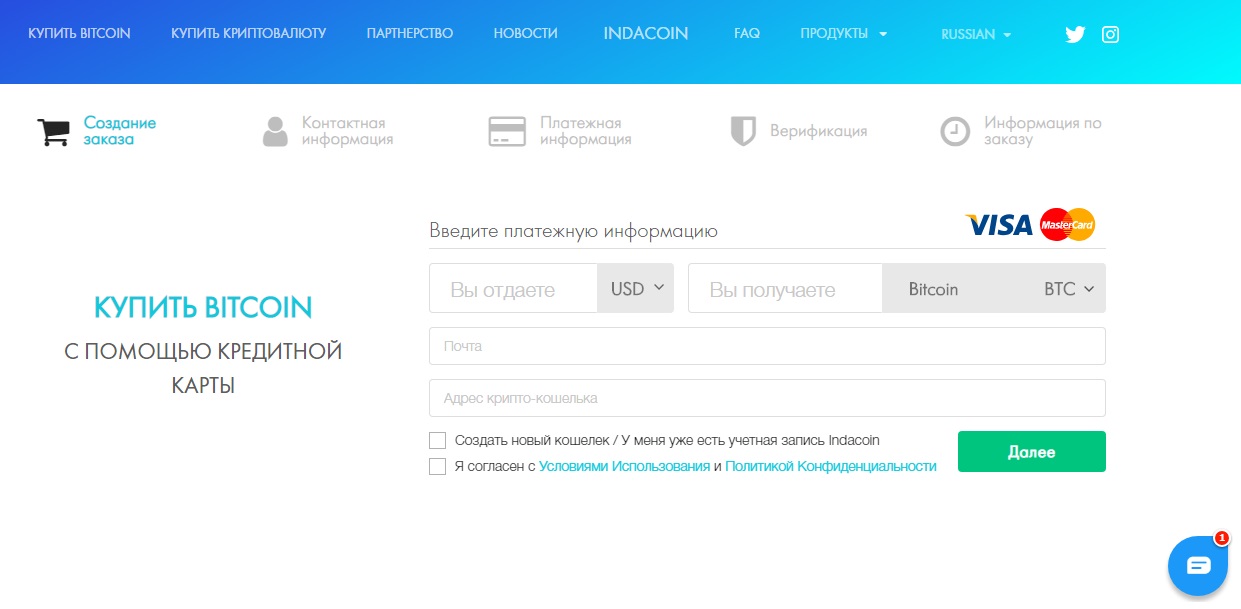Image resolution: width=1241 pixels, height=609 pixels.
Task: Select the Верификация step label
Action: [x=818, y=131]
